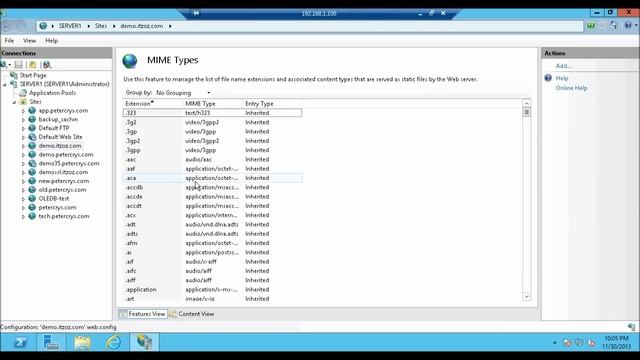Viewport: 640px width, 360px height.
Task: Select the .adts extension row
Action: [212, 234]
